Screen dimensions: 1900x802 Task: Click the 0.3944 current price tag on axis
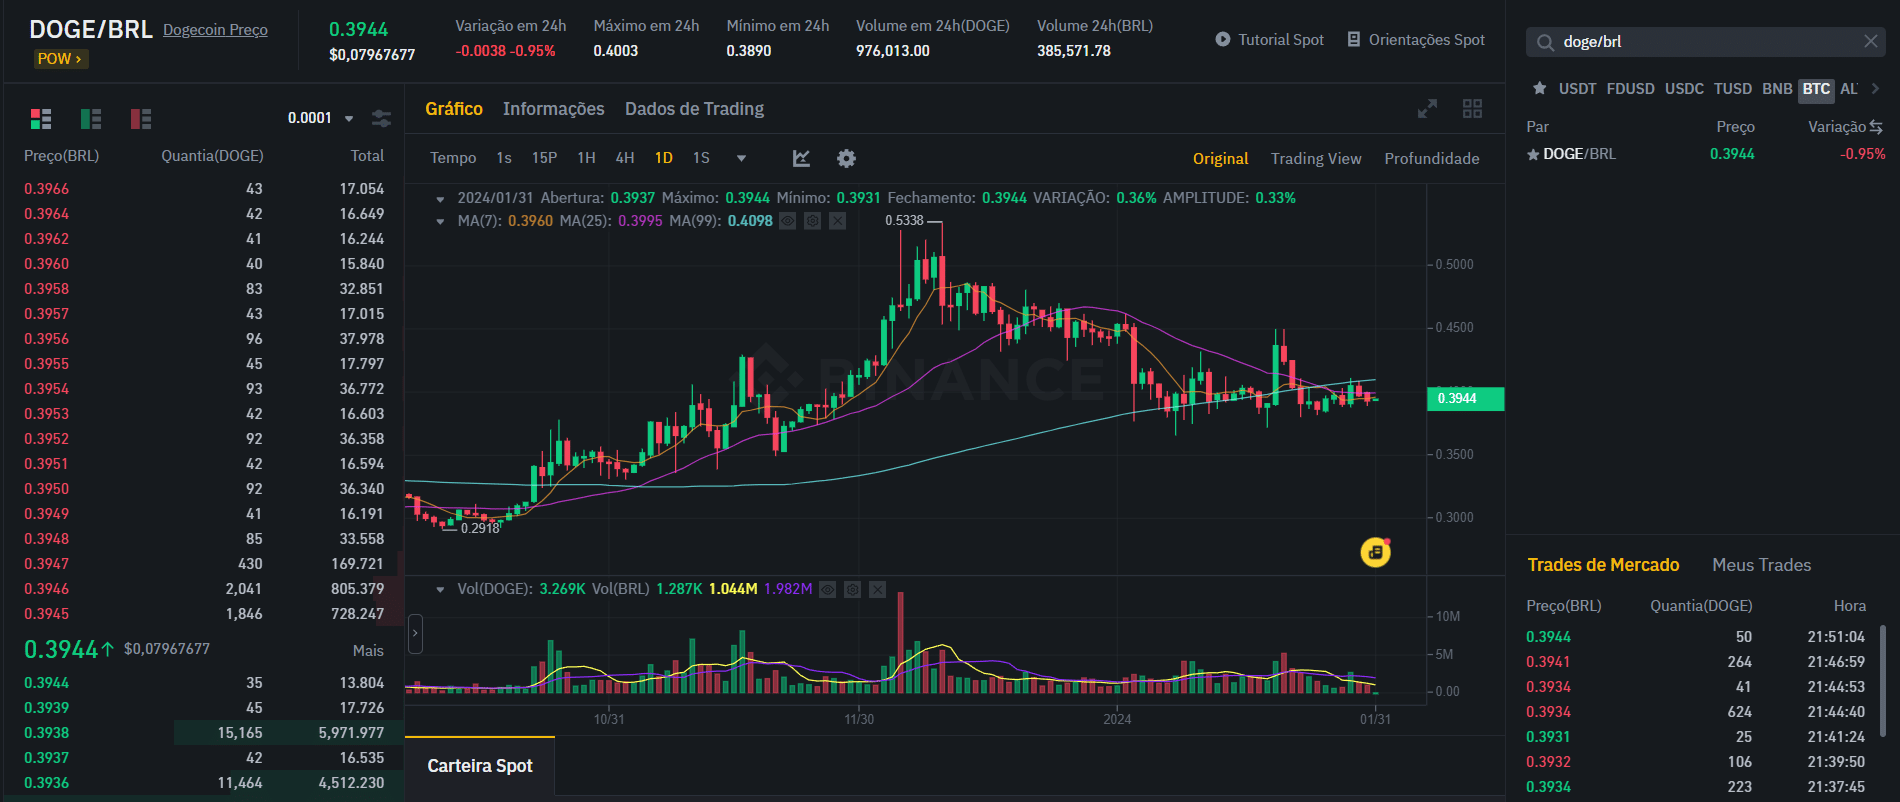click(x=1465, y=399)
